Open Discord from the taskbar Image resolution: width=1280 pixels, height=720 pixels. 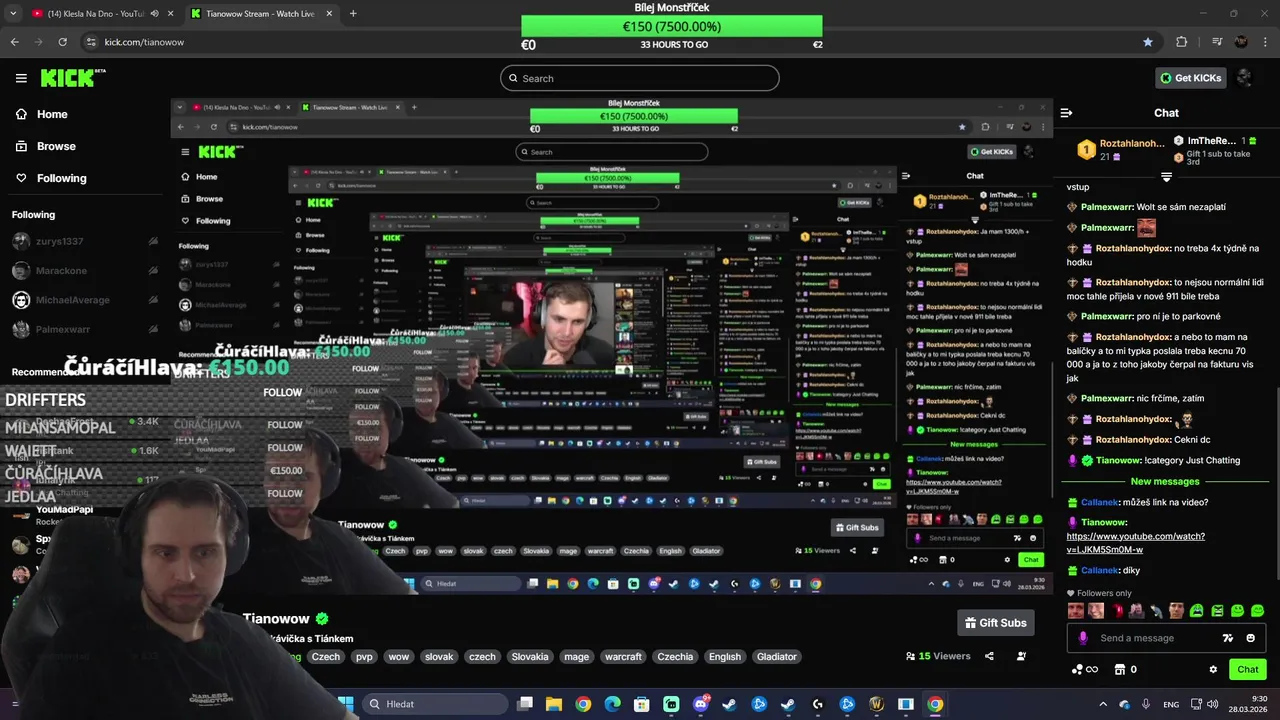(700, 704)
